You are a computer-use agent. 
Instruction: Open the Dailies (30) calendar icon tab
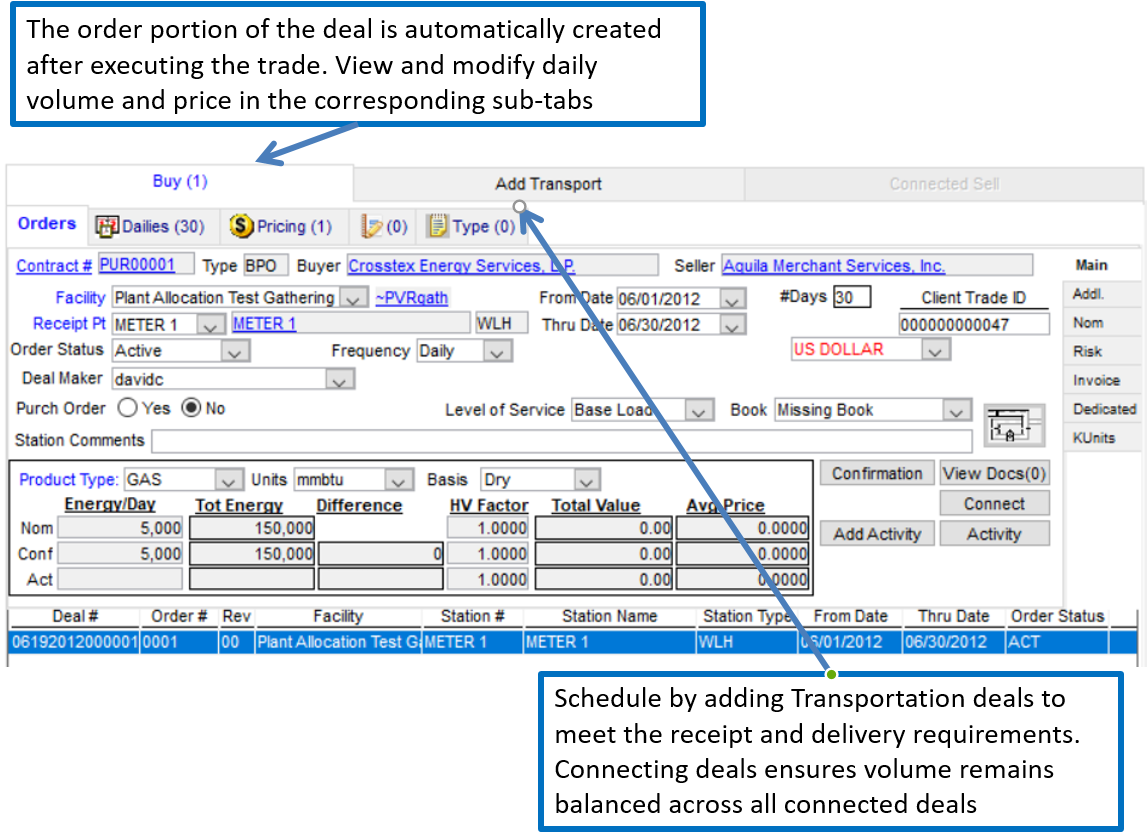pyautogui.click(x=150, y=227)
